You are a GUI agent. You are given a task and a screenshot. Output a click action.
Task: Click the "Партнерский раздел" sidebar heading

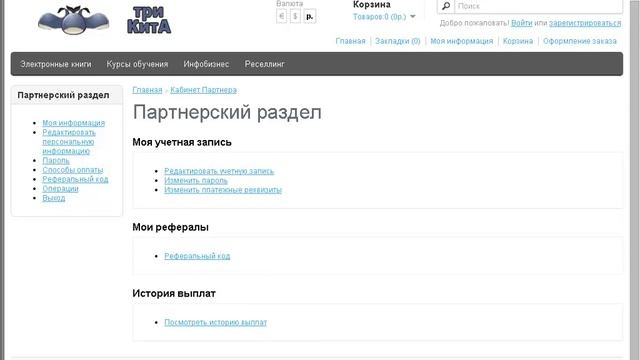pyautogui.click(x=63, y=95)
